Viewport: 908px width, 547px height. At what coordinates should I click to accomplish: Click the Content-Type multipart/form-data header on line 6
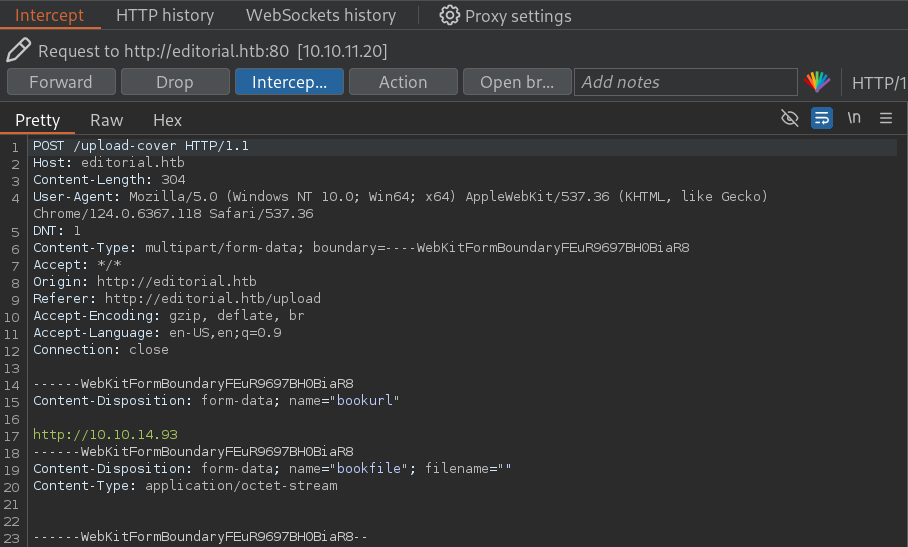(361, 248)
